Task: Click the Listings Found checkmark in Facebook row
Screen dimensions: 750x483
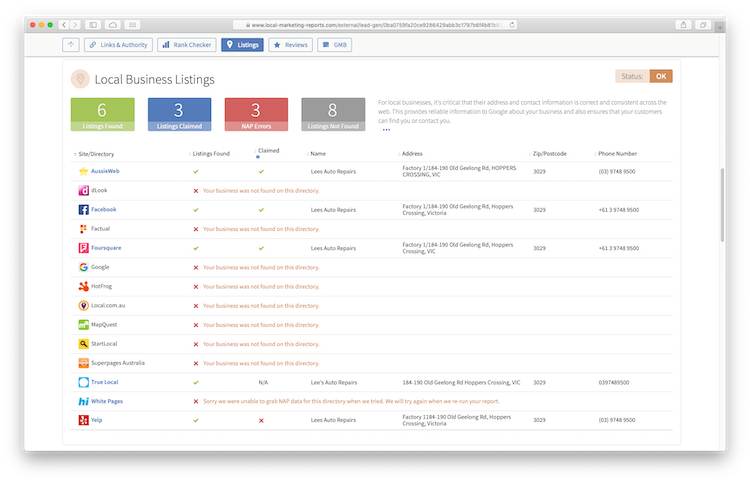Action: click(196, 209)
